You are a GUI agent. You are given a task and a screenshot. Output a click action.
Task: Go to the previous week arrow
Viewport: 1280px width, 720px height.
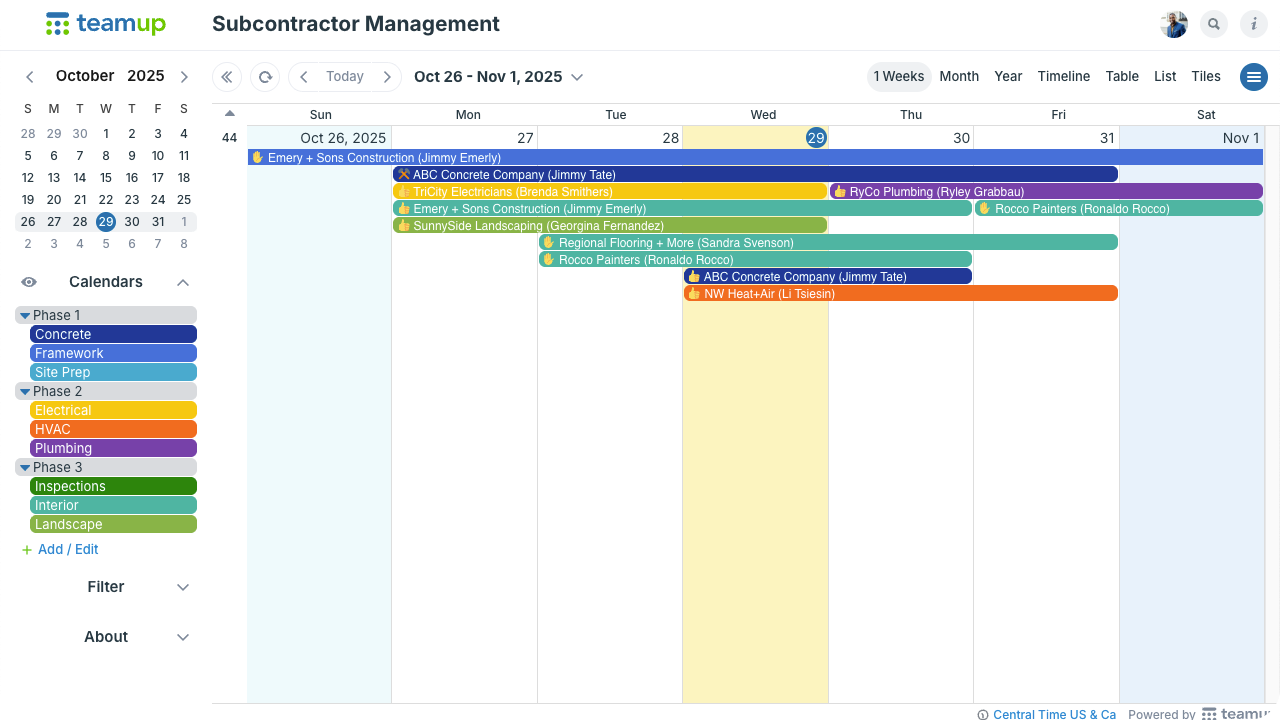(304, 77)
